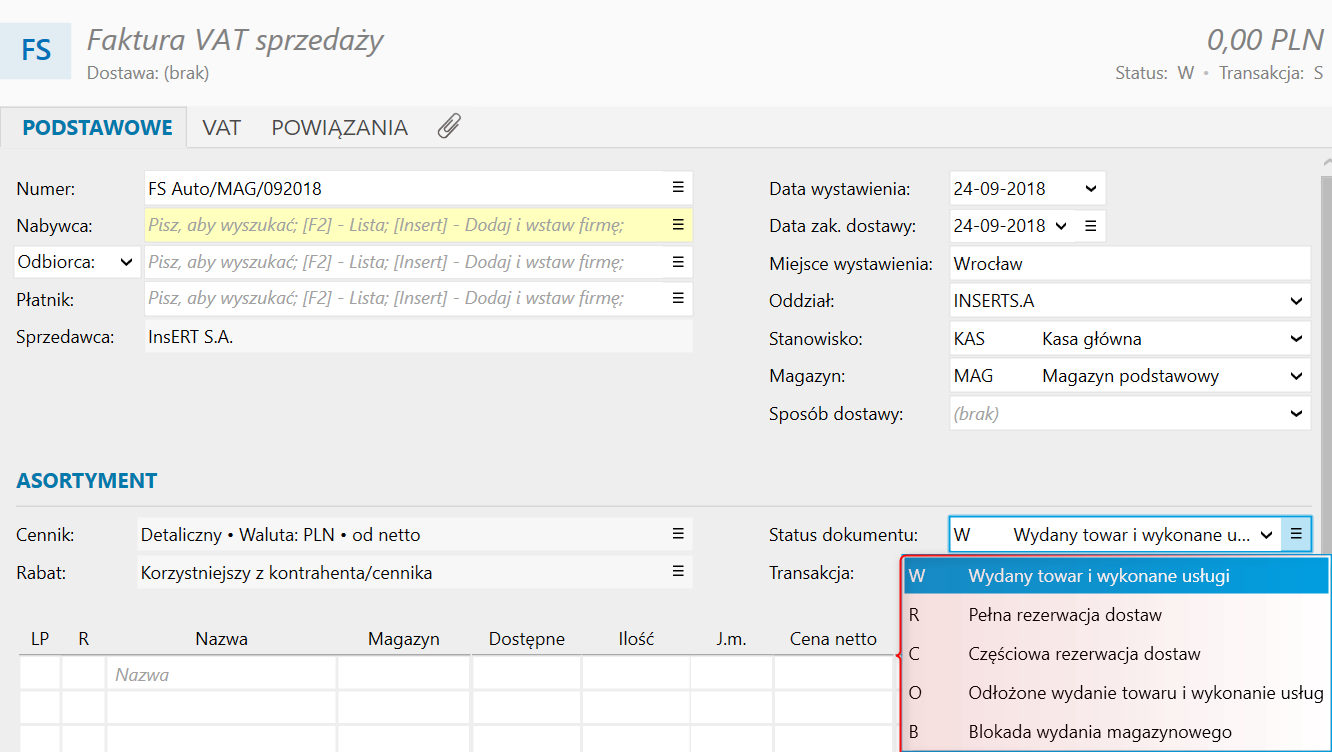Open the Rabat field menu icon
The image size is (1332, 752).
coord(677,572)
